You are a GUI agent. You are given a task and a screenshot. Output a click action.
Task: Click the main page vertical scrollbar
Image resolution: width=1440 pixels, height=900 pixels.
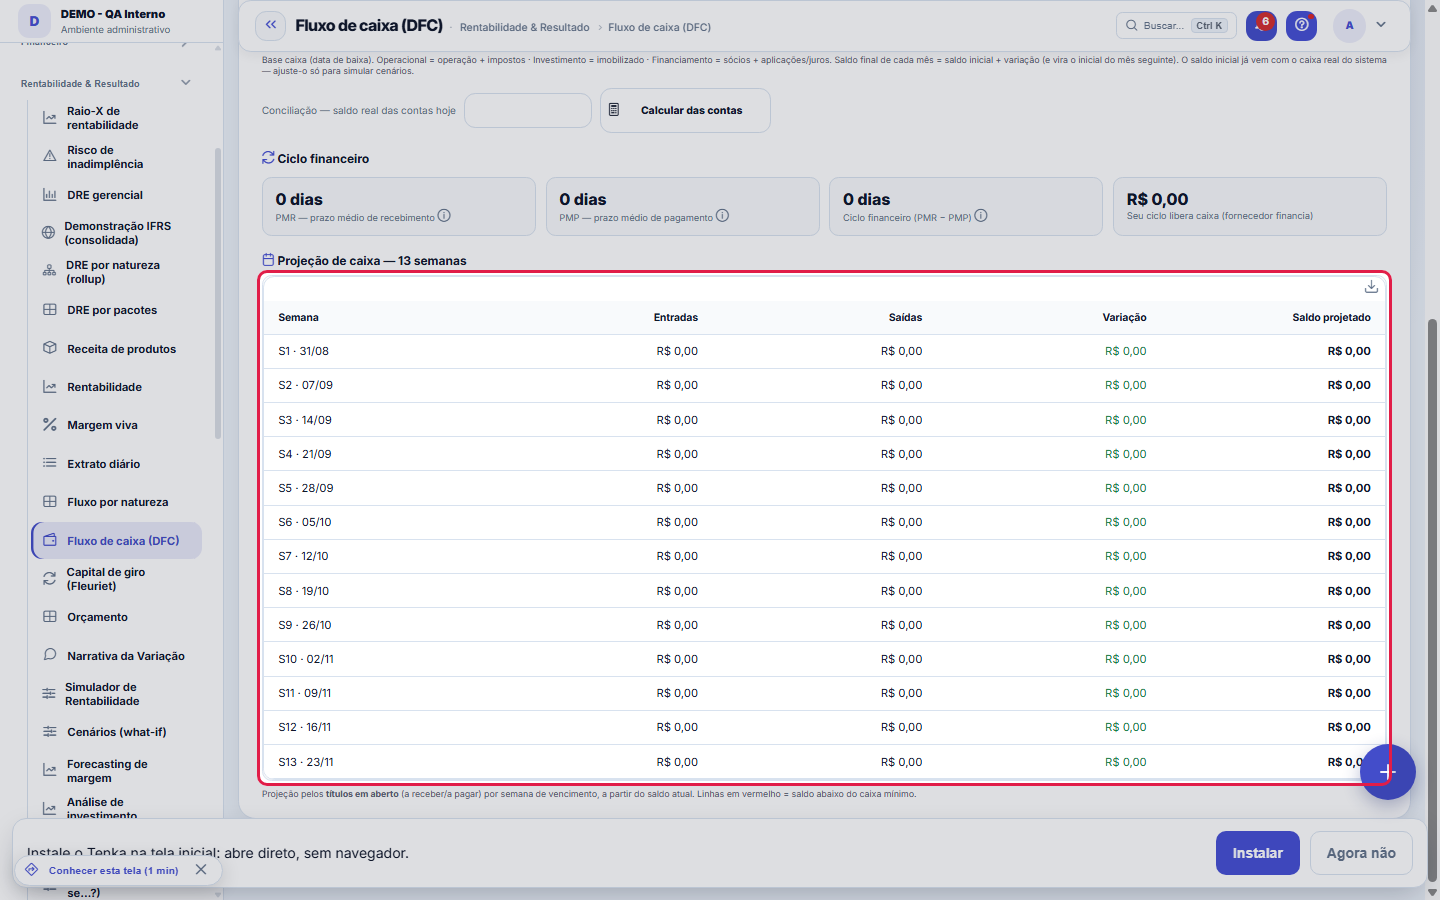click(x=1432, y=600)
